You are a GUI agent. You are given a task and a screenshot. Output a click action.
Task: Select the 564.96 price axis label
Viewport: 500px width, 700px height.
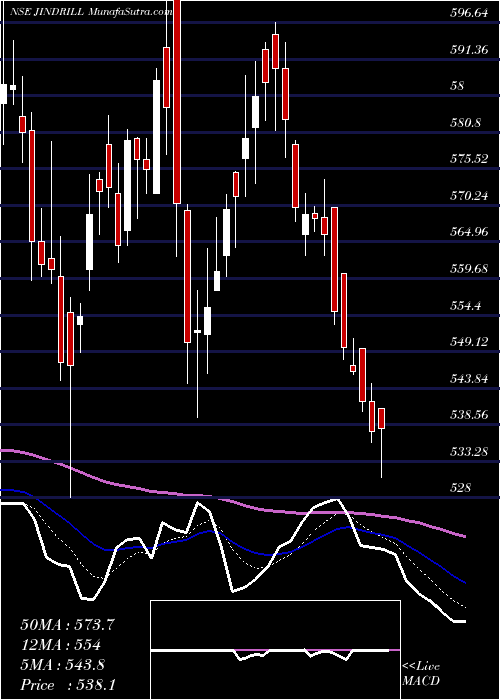[x=468, y=232]
